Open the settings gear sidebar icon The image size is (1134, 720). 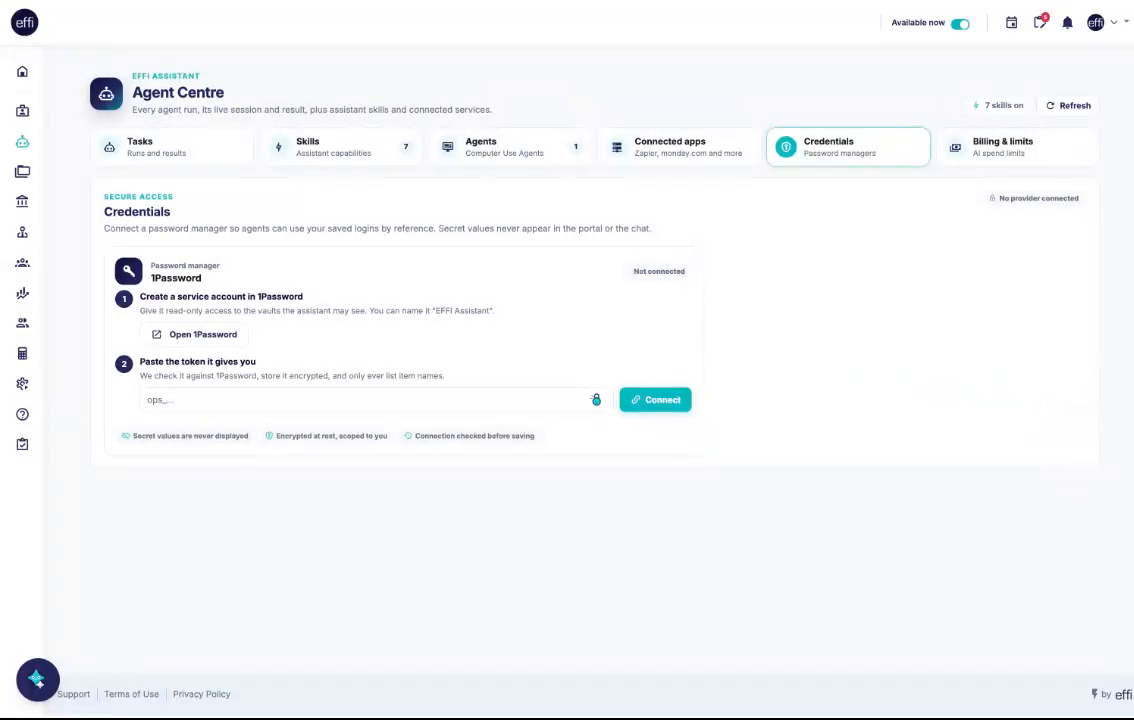(x=22, y=384)
